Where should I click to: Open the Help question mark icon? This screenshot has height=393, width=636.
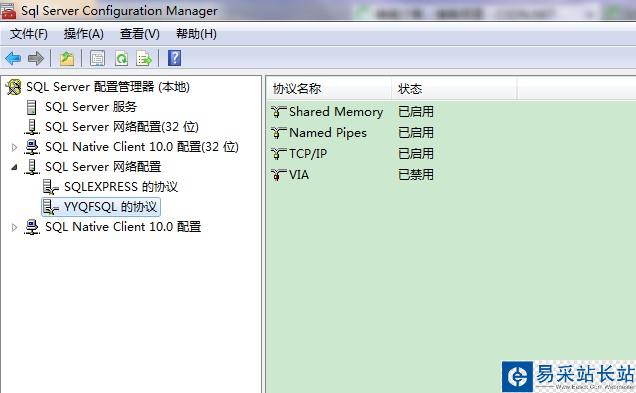(x=174, y=58)
